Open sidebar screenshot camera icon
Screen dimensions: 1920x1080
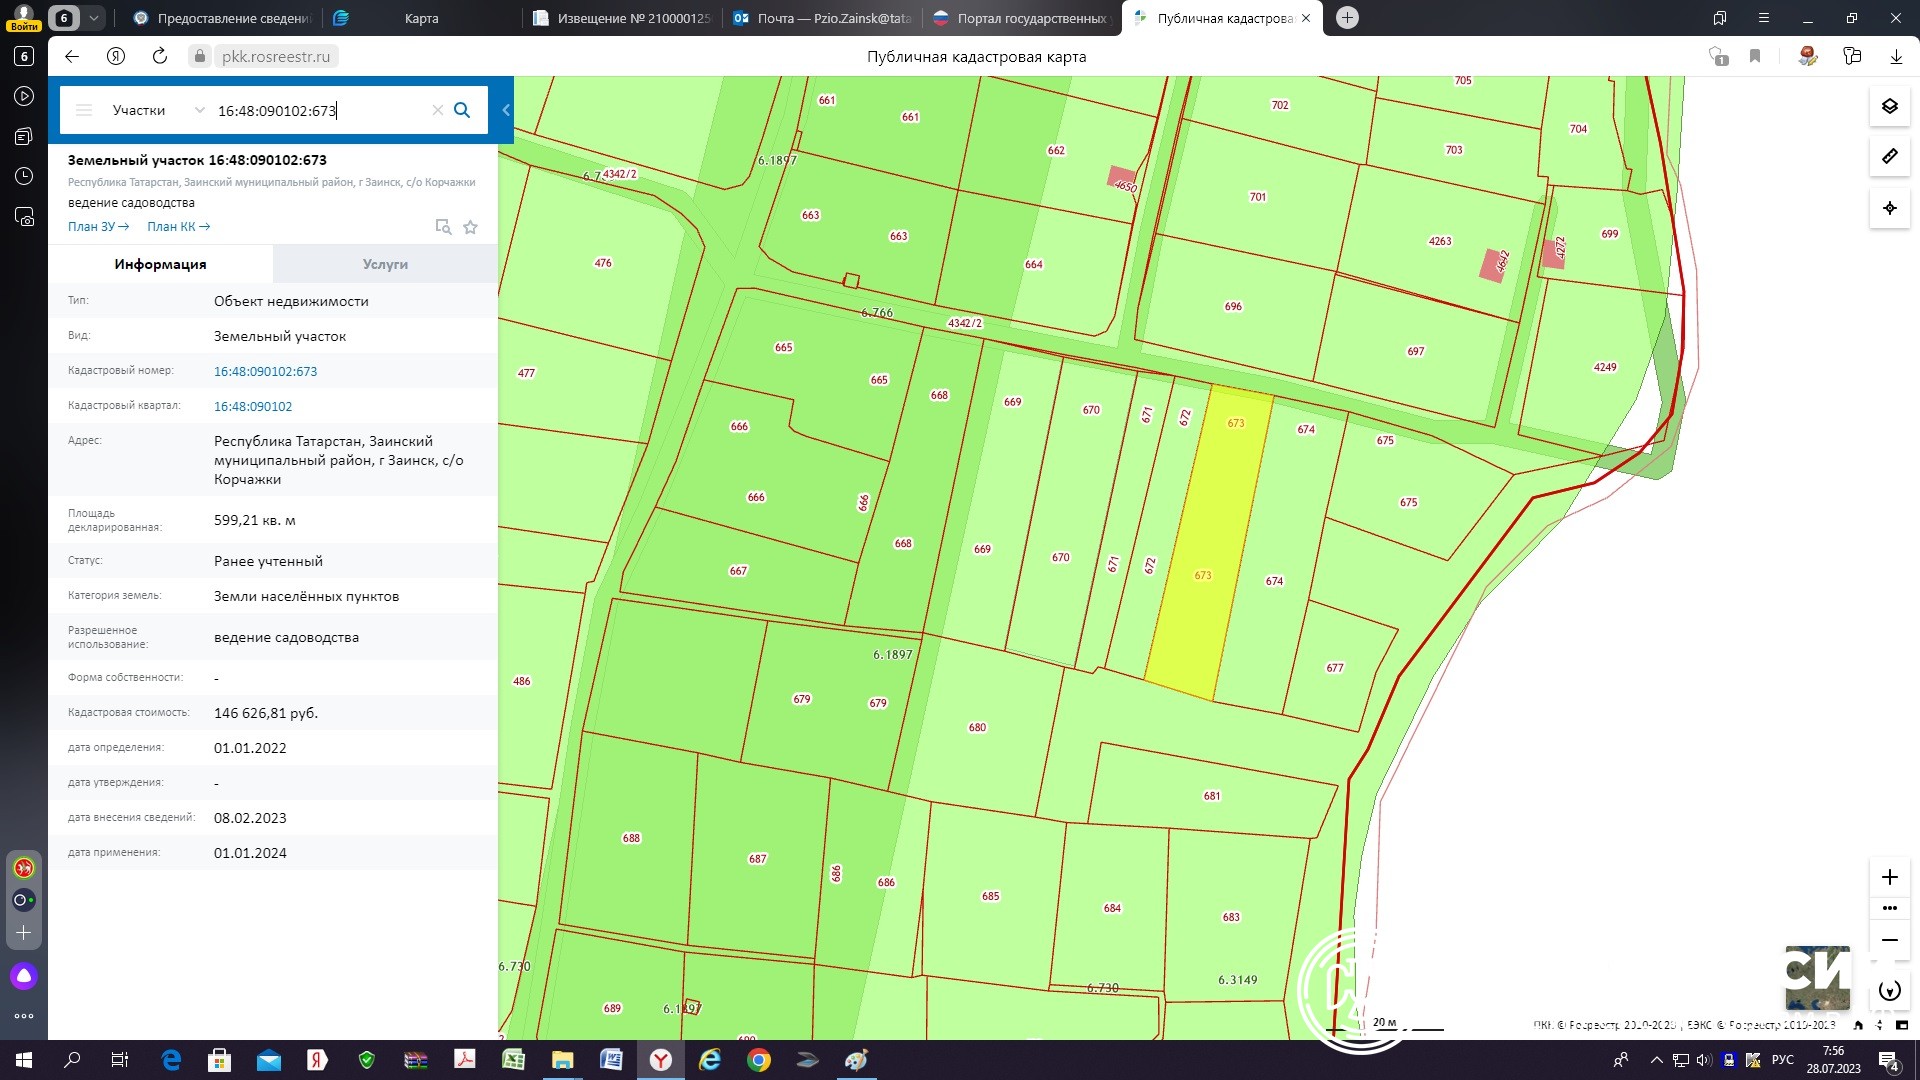(24, 216)
